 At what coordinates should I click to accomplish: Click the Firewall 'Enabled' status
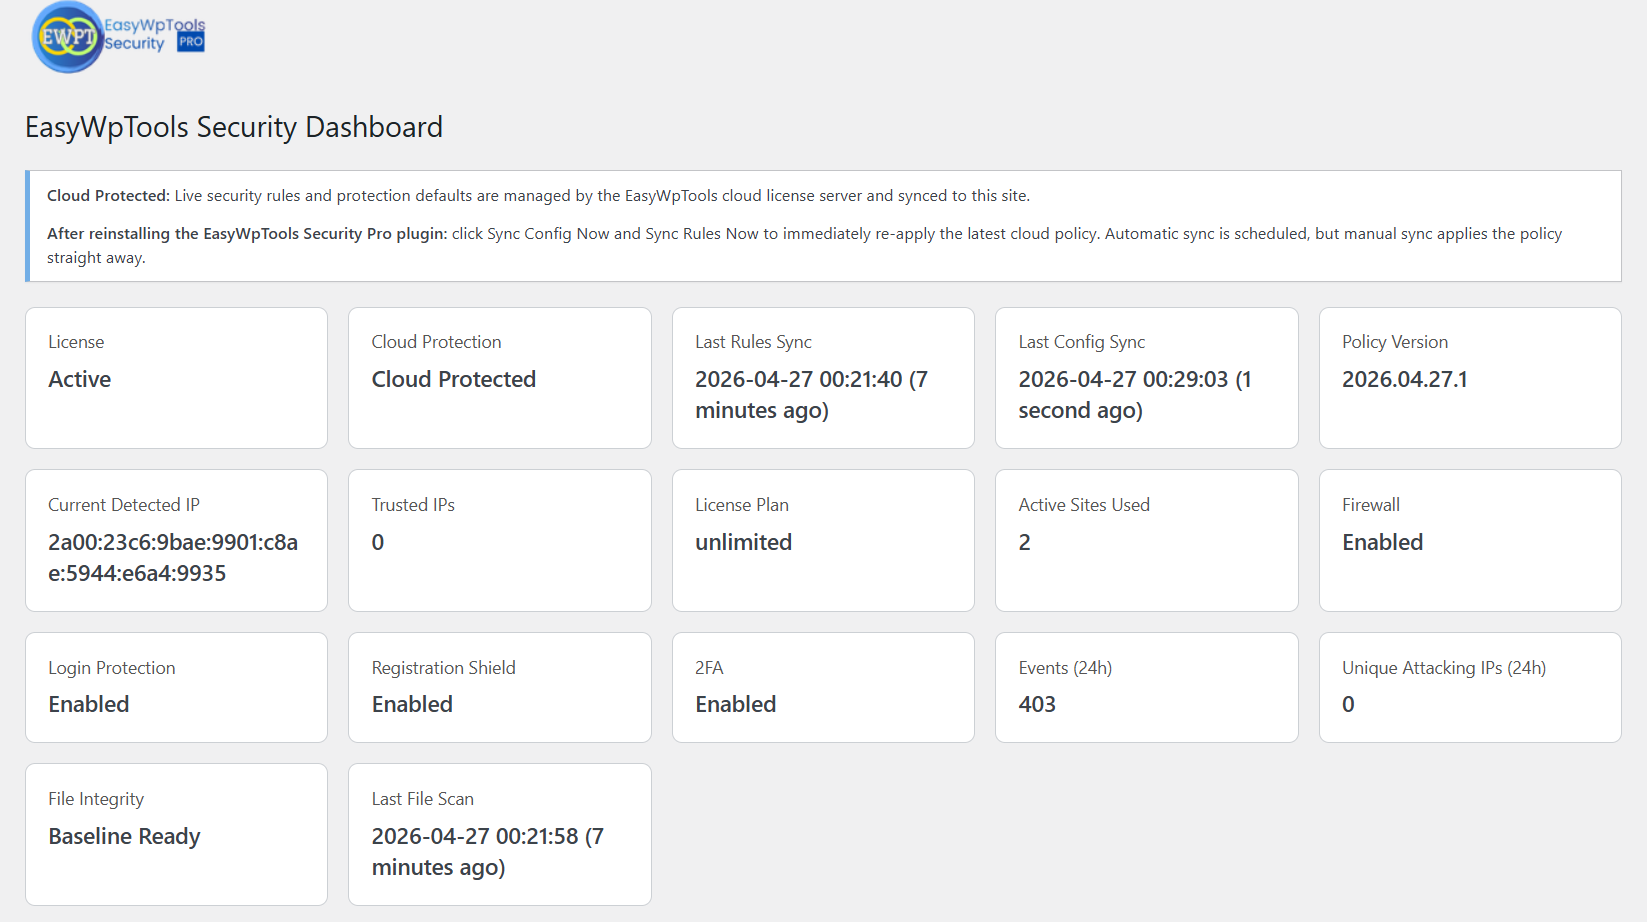point(1383,542)
